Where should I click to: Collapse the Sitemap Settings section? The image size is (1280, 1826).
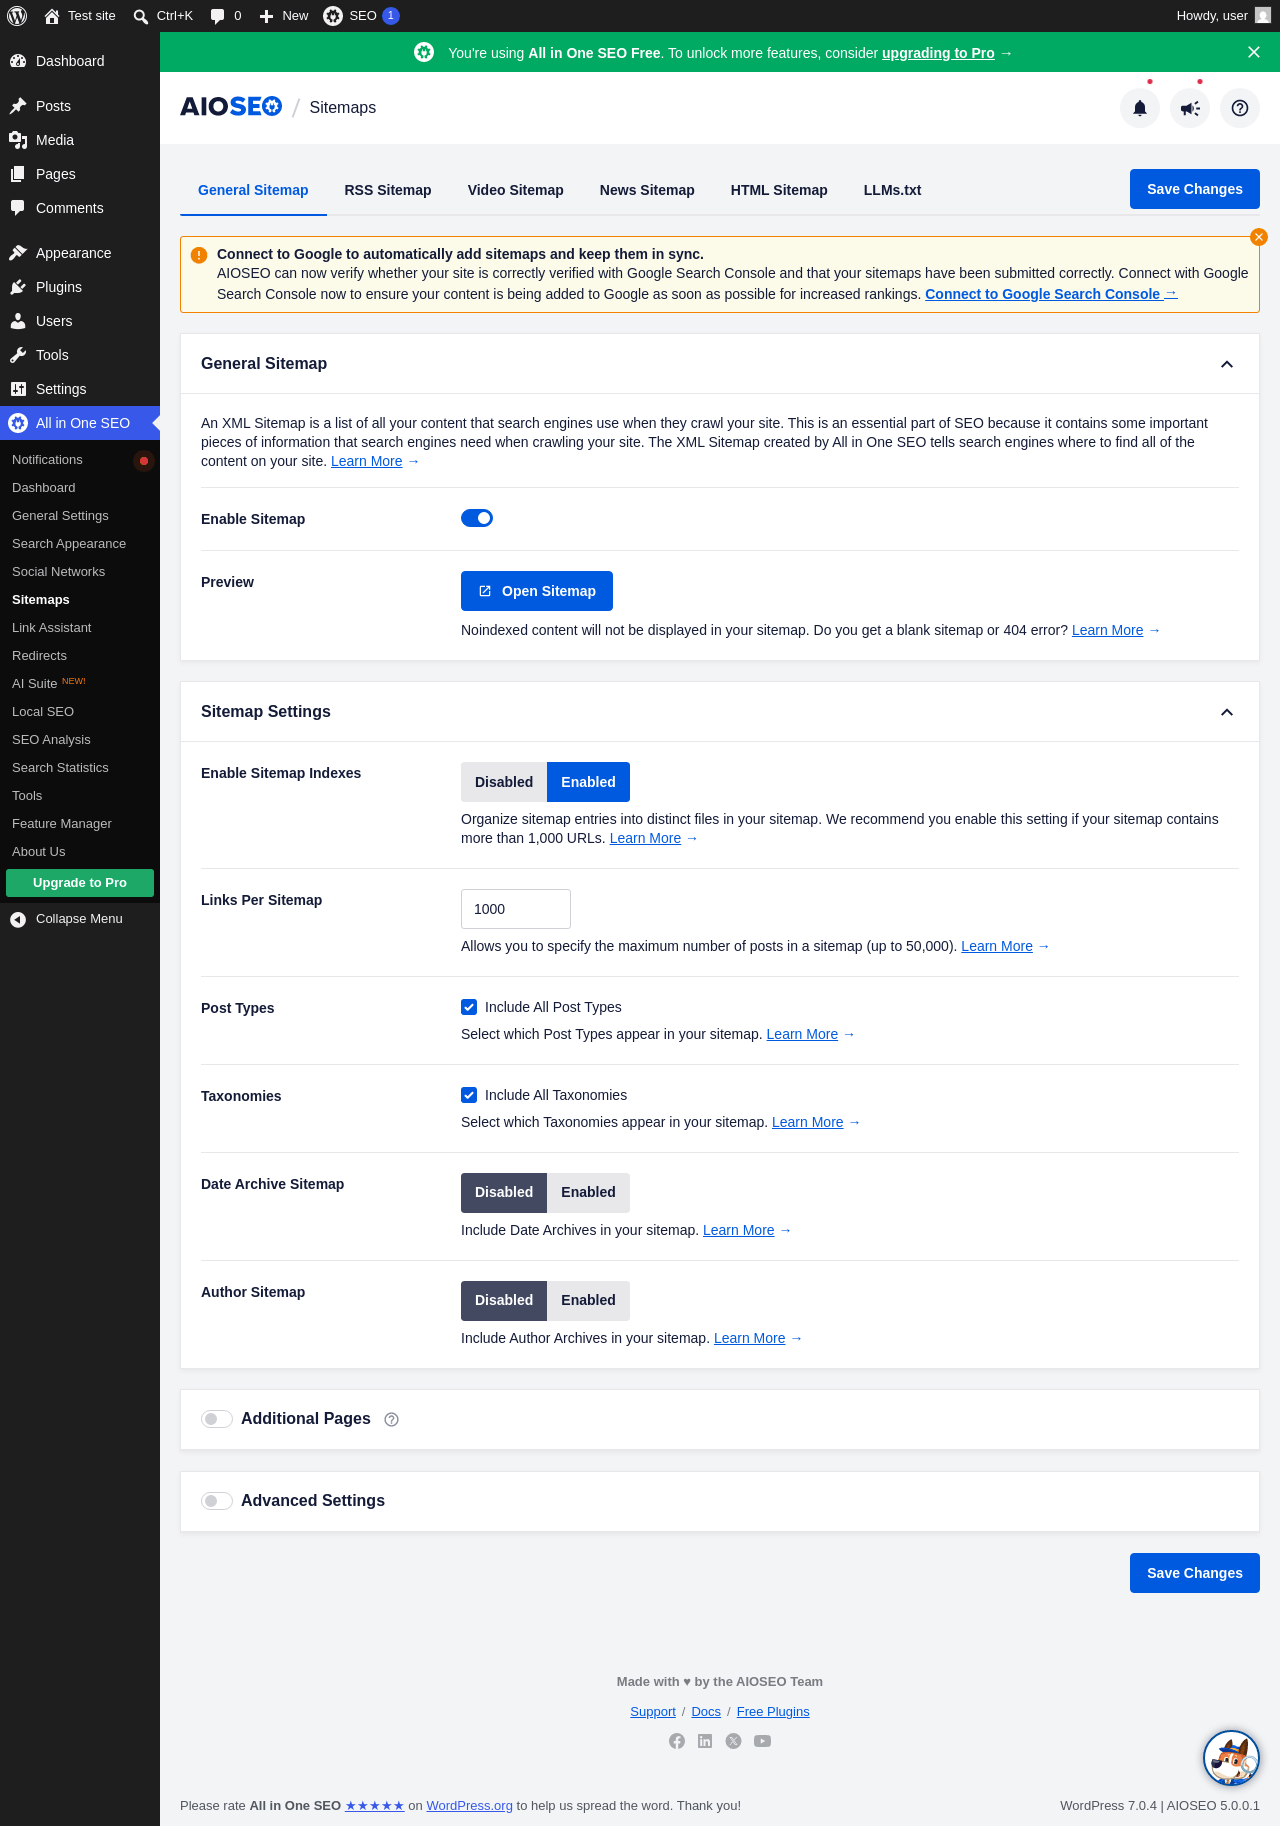[x=1227, y=712]
